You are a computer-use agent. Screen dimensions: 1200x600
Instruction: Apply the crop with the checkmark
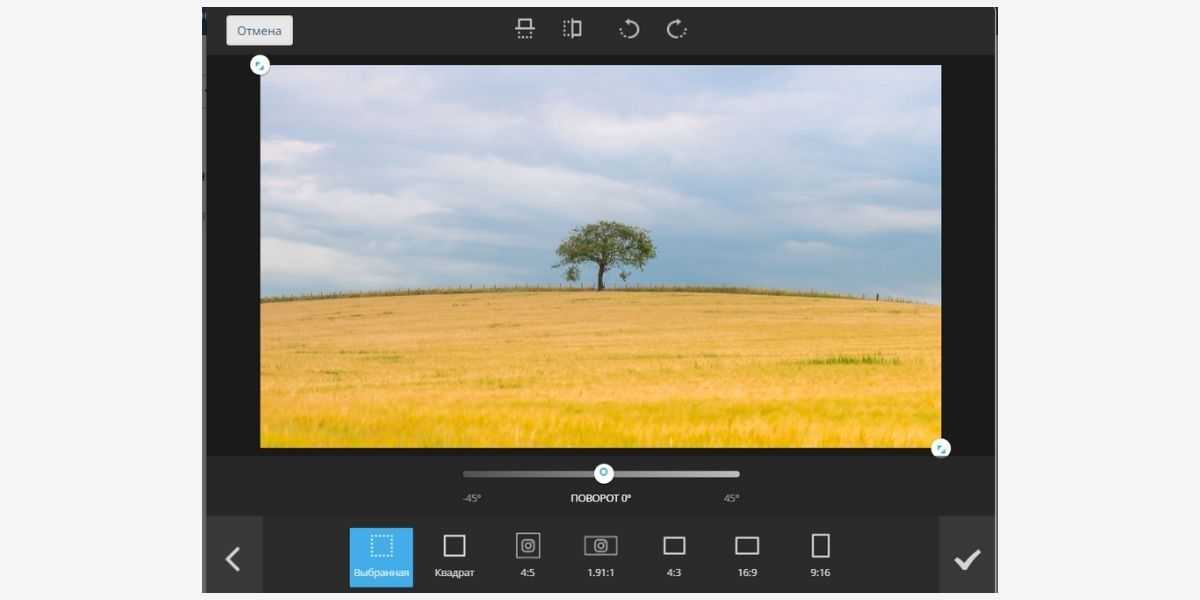pos(966,559)
